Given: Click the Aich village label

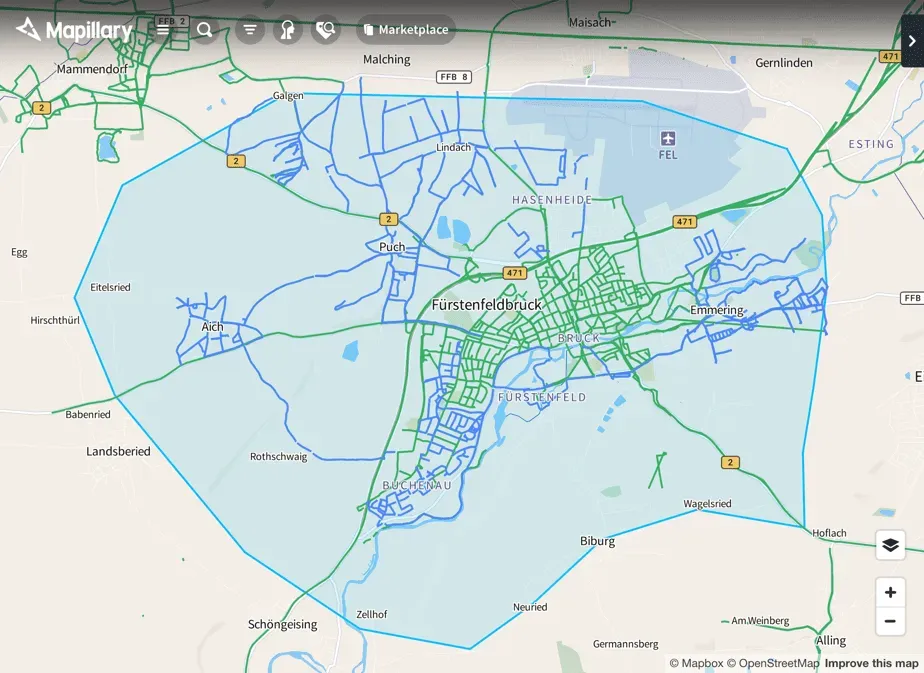Looking at the screenshot, I should [212, 326].
